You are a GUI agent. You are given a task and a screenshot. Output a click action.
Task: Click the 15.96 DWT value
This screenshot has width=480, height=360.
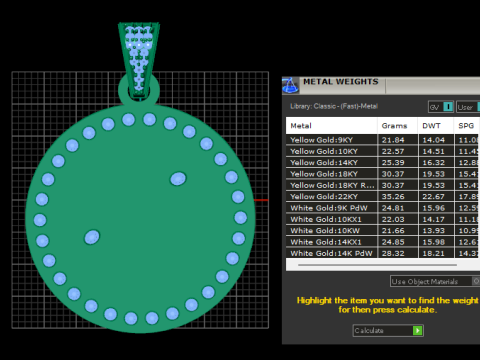[x=434, y=208]
